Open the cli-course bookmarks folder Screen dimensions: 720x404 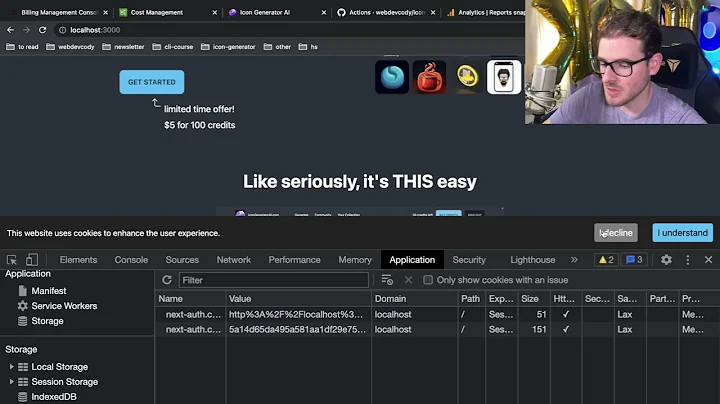click(172, 47)
